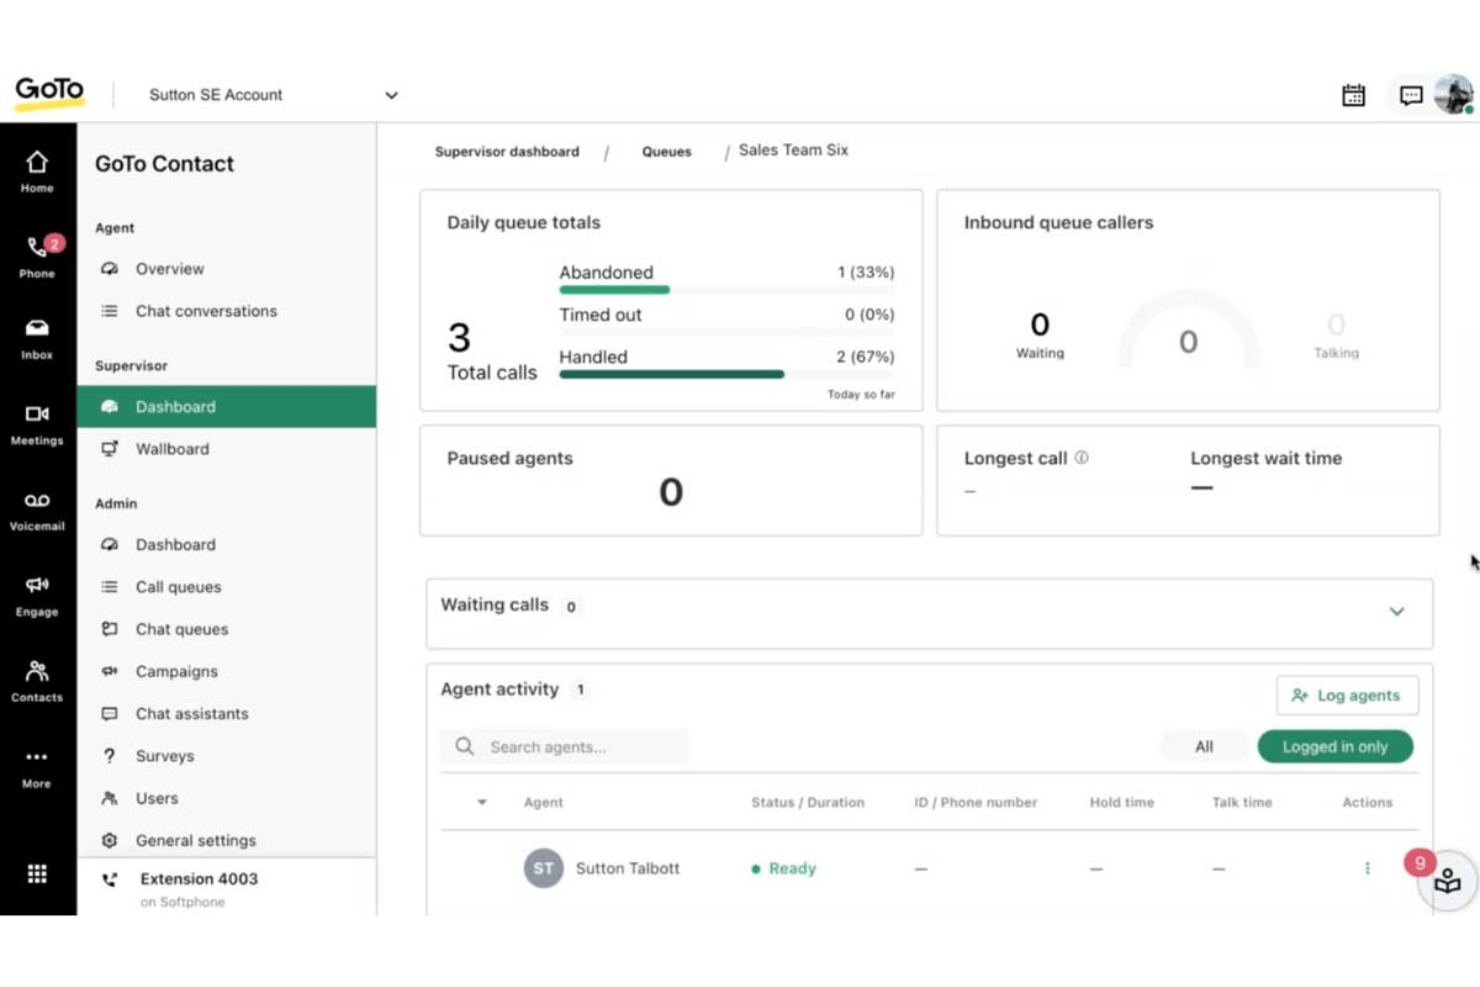Viewport: 1480px width, 987px height.
Task: Click the Hold time column header
Action: point(1121,802)
